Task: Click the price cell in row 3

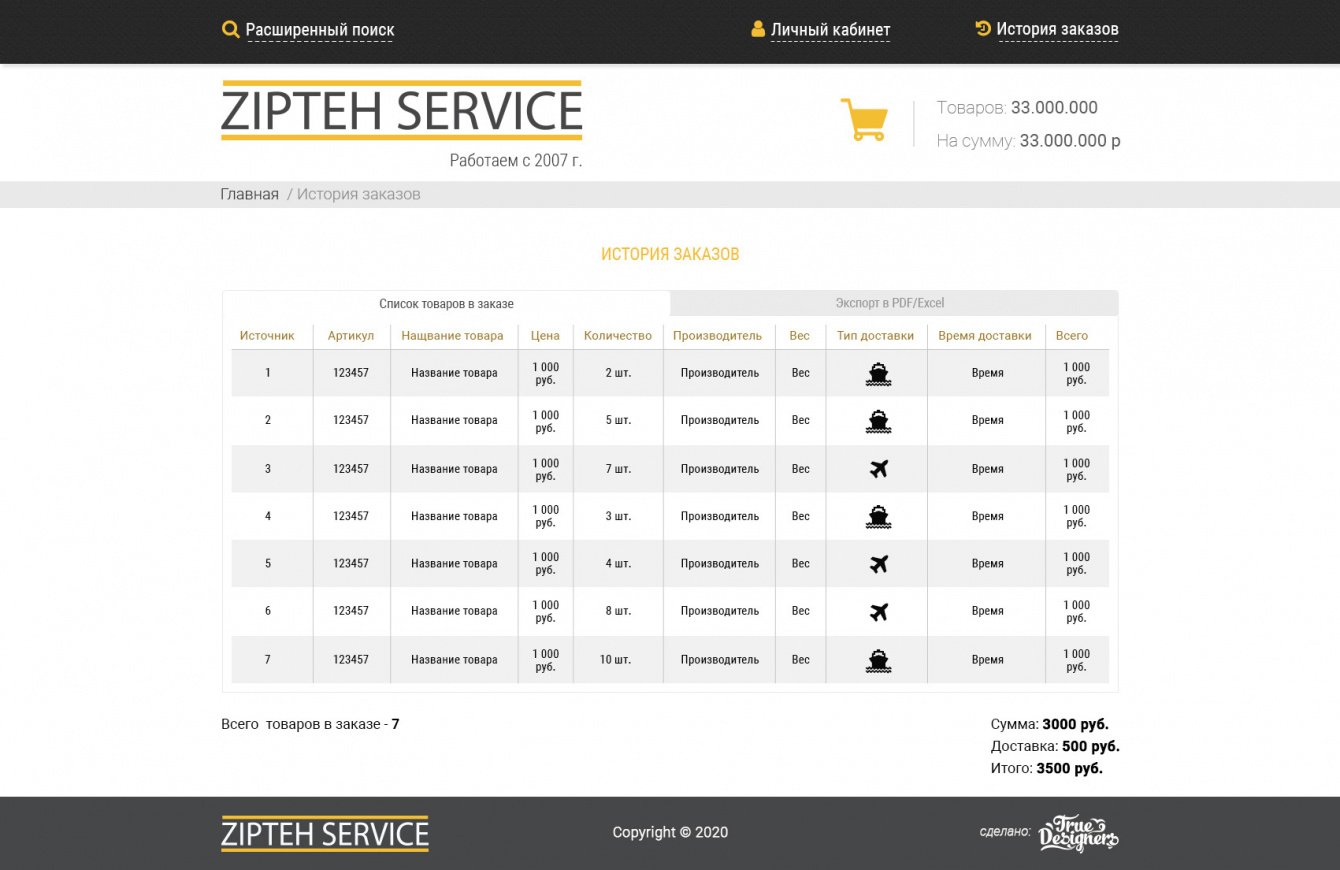Action: click(x=545, y=469)
